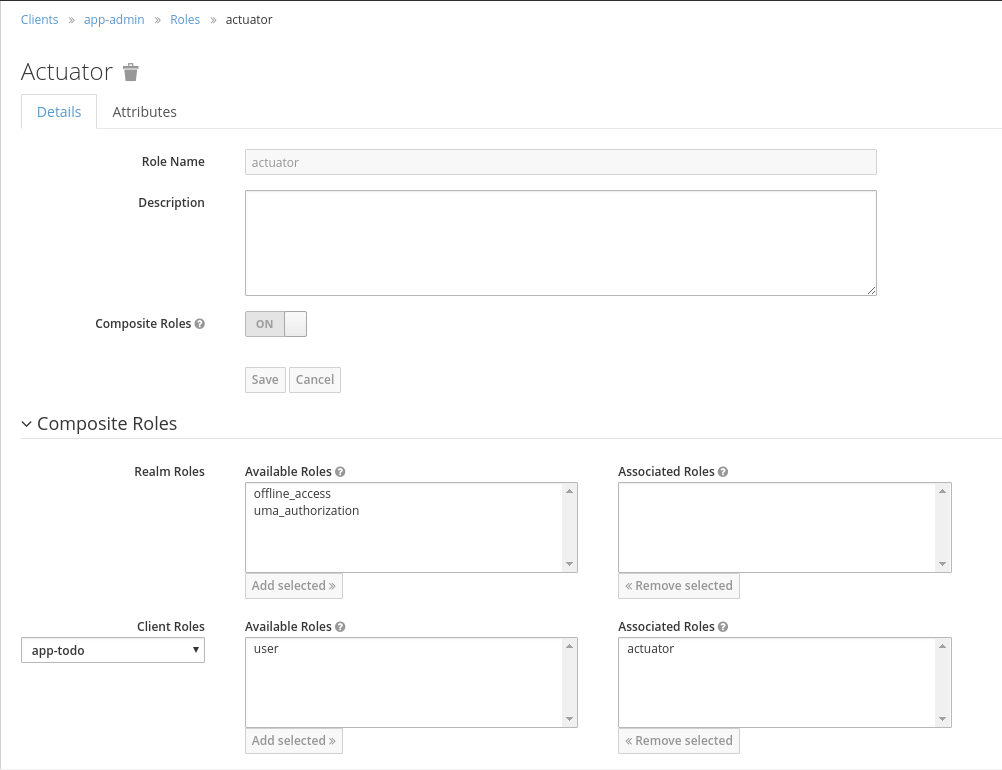Image resolution: width=1002 pixels, height=770 pixels.
Task: Select uma_authorization realm role
Action: point(306,510)
